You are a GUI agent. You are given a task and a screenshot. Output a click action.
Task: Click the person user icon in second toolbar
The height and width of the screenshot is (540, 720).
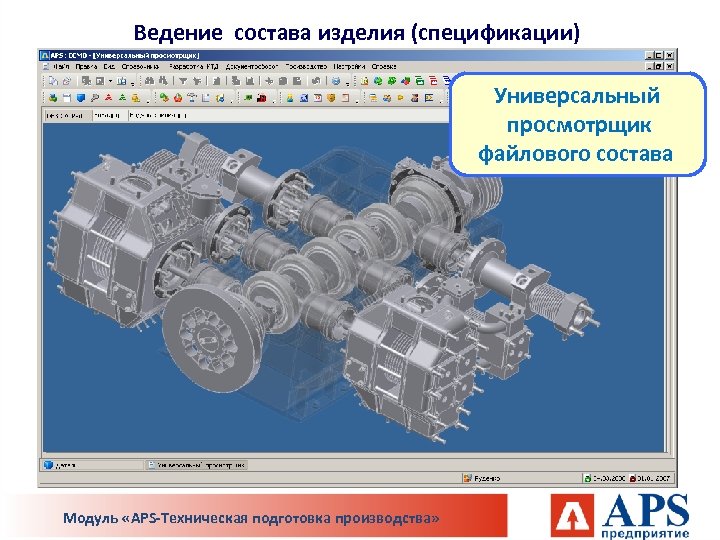tap(290, 98)
